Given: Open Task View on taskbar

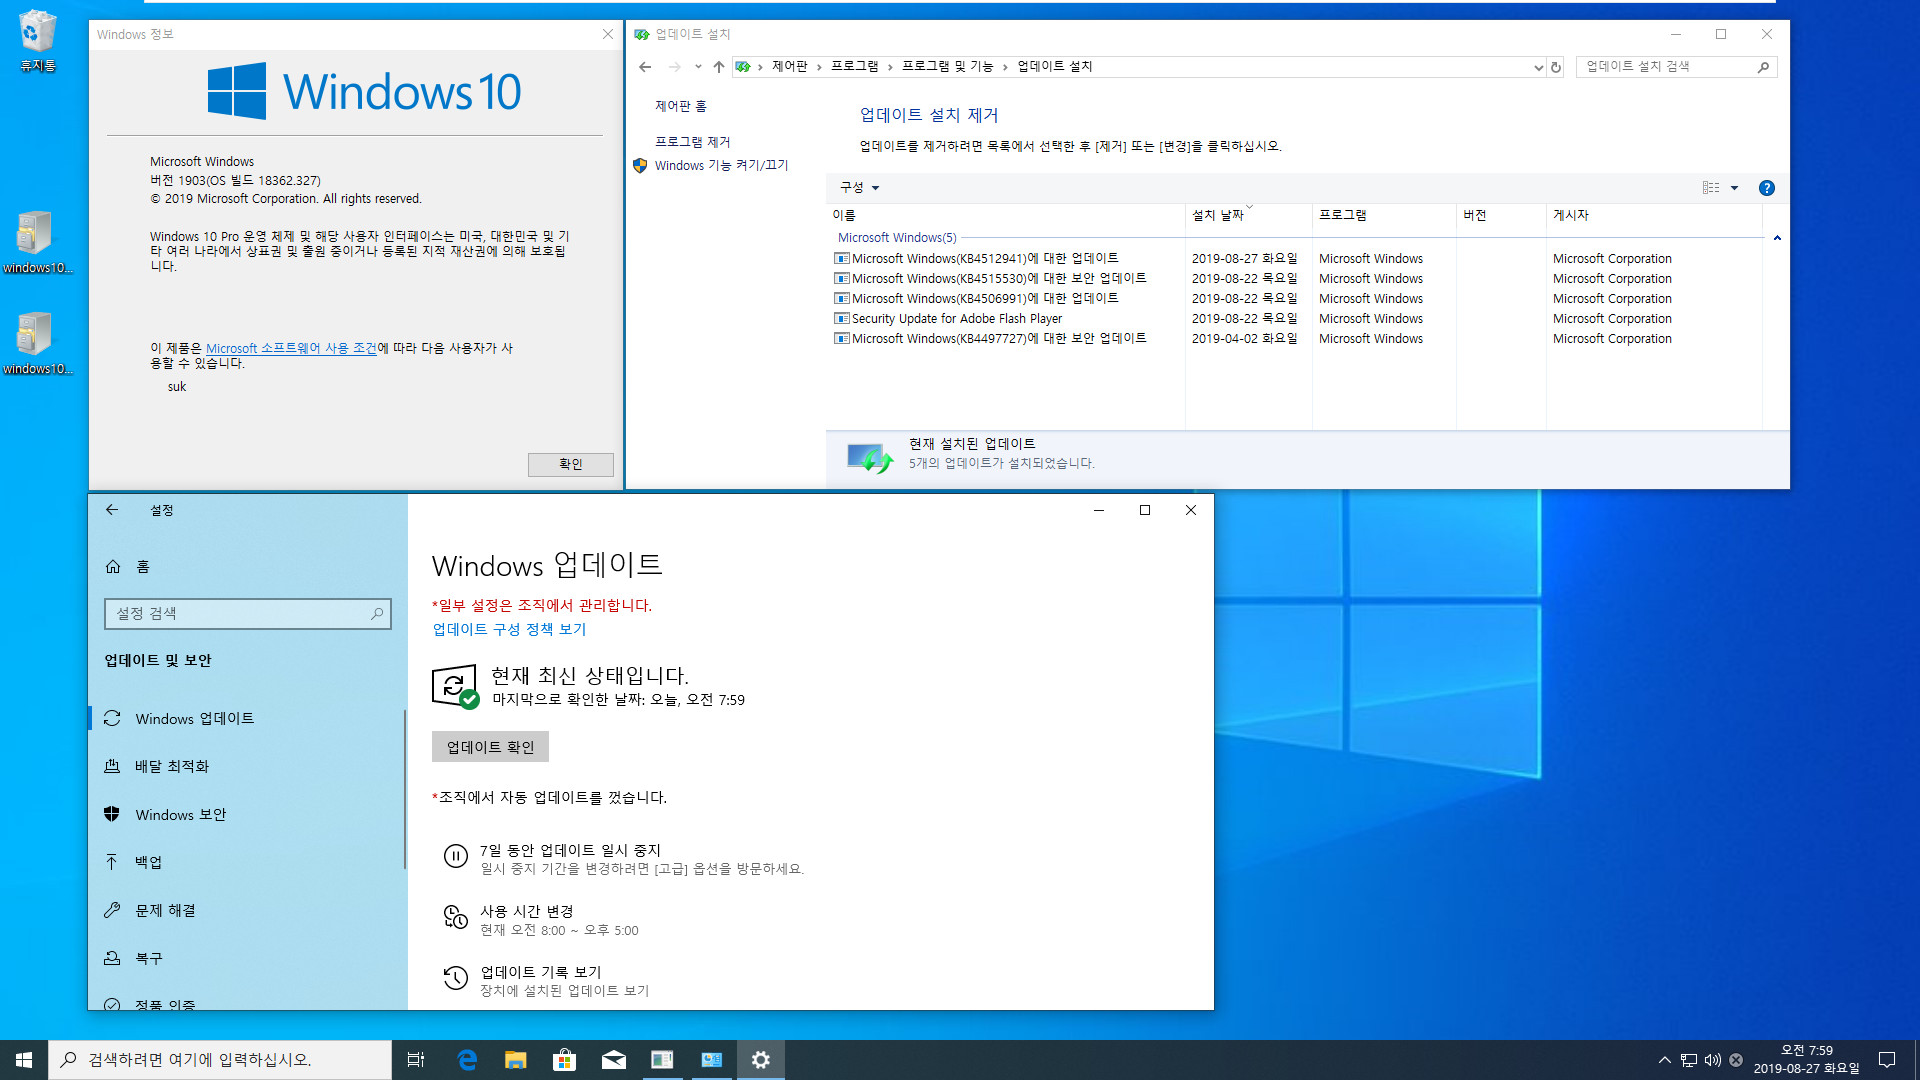Looking at the screenshot, I should [416, 1060].
